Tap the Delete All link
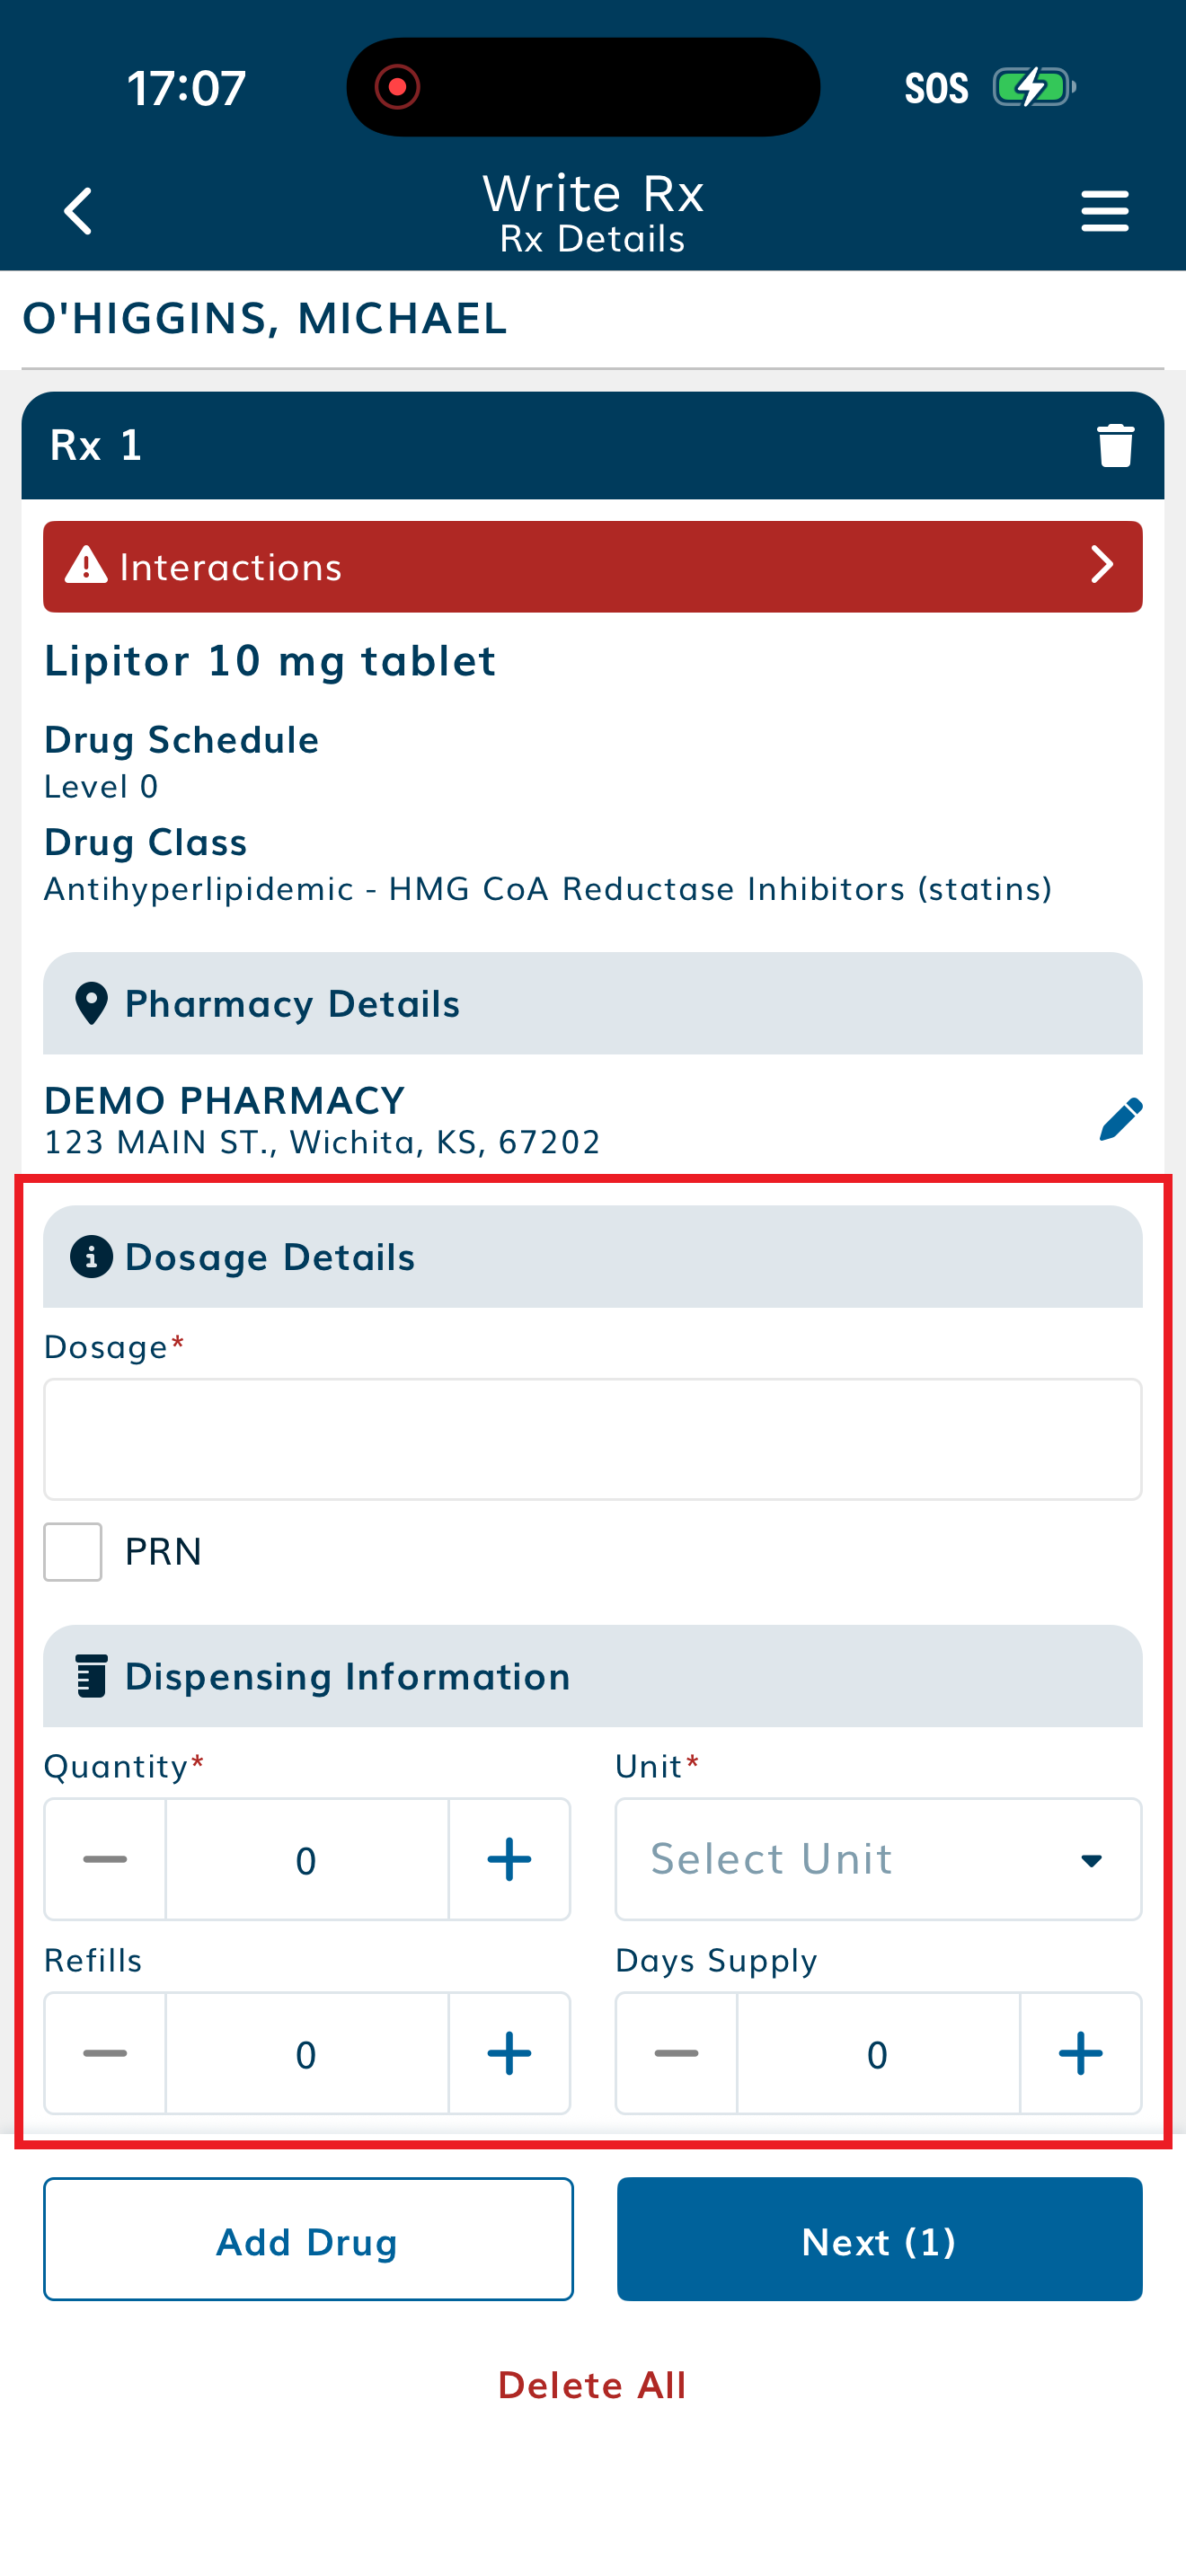 [x=592, y=2385]
